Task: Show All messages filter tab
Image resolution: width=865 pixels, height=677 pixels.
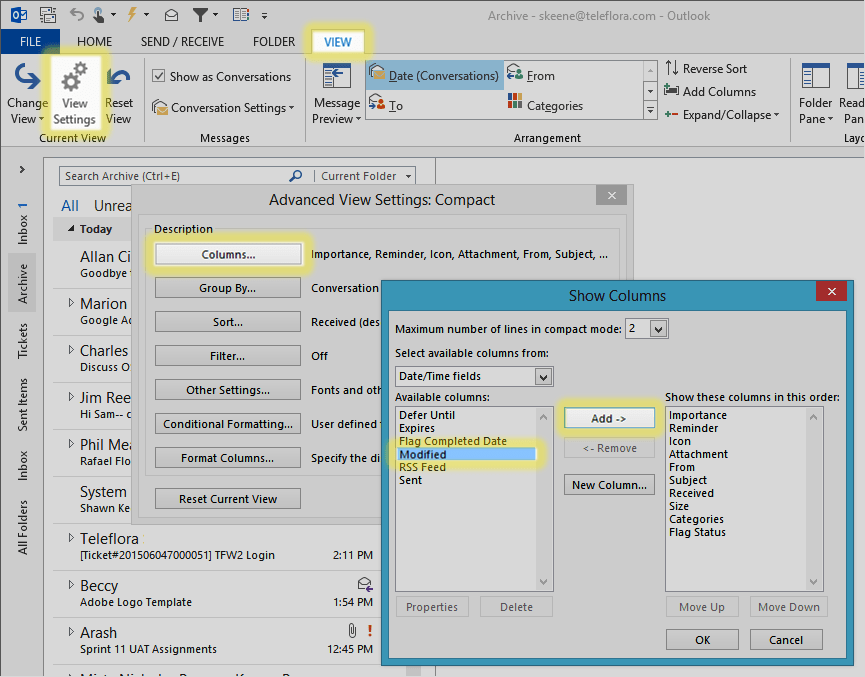Action: coord(70,206)
